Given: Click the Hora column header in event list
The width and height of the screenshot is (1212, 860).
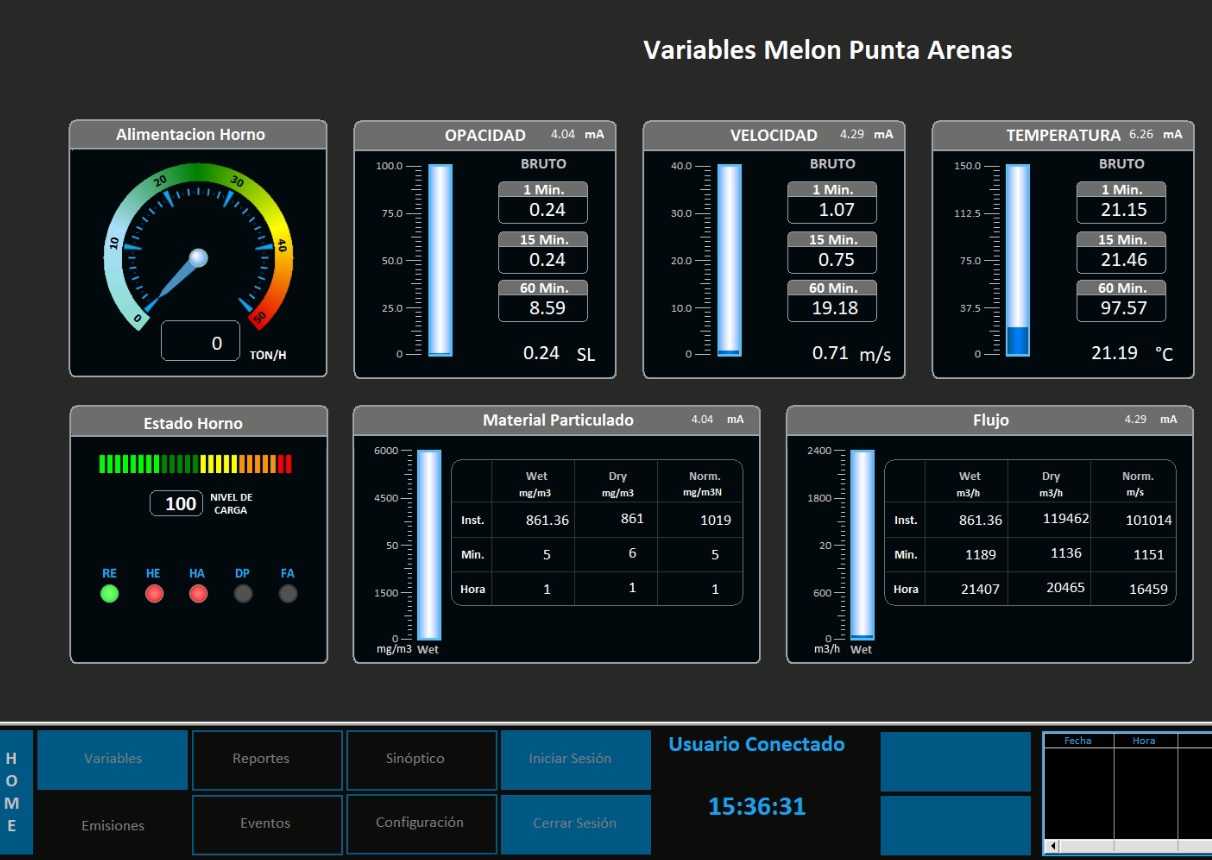Looking at the screenshot, I should coord(1145,741).
